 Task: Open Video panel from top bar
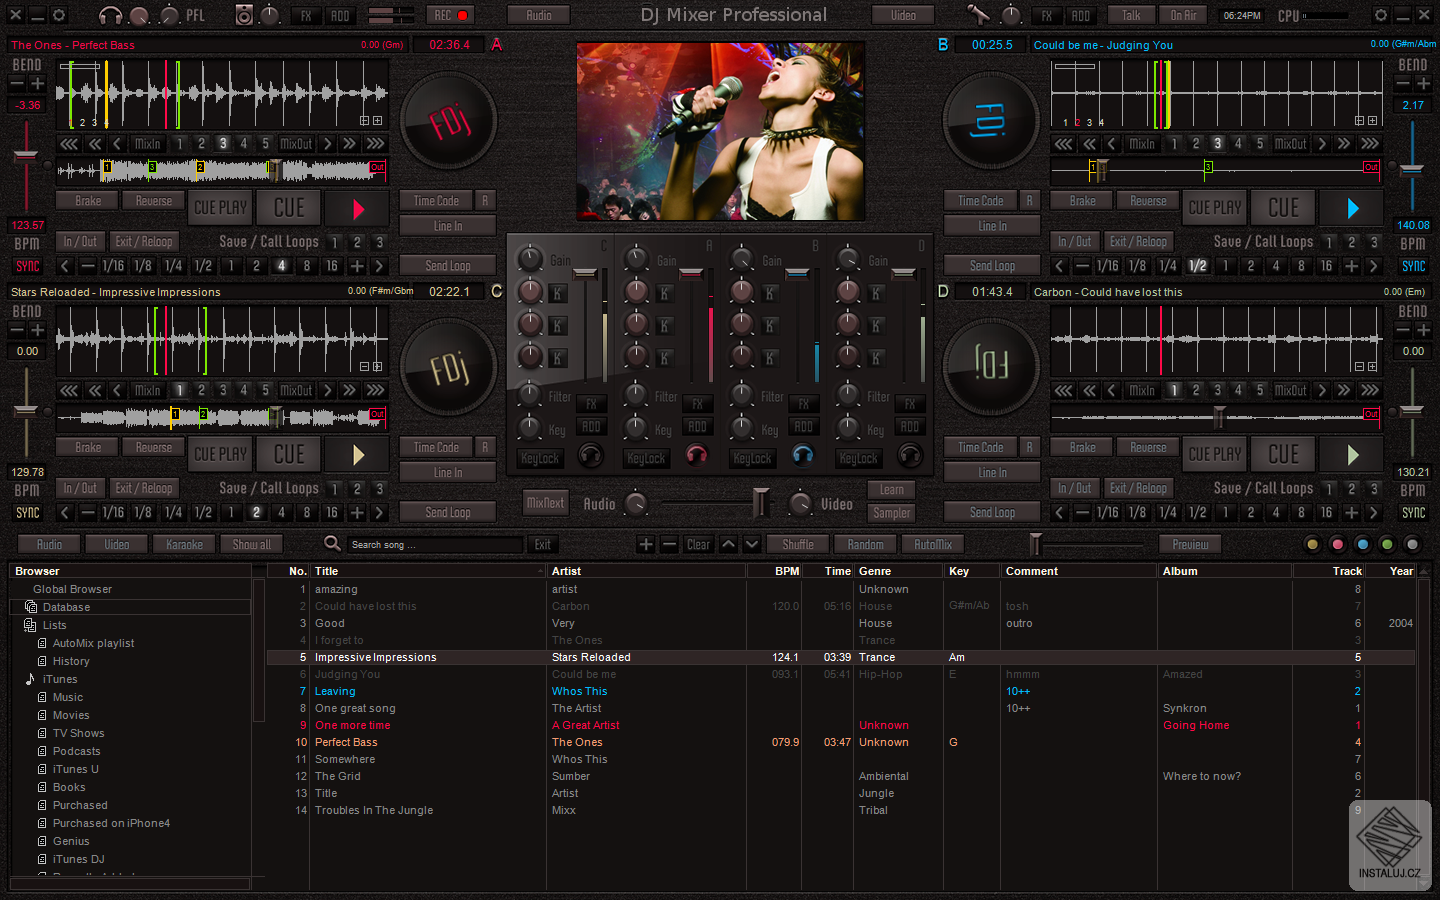pyautogui.click(x=903, y=15)
